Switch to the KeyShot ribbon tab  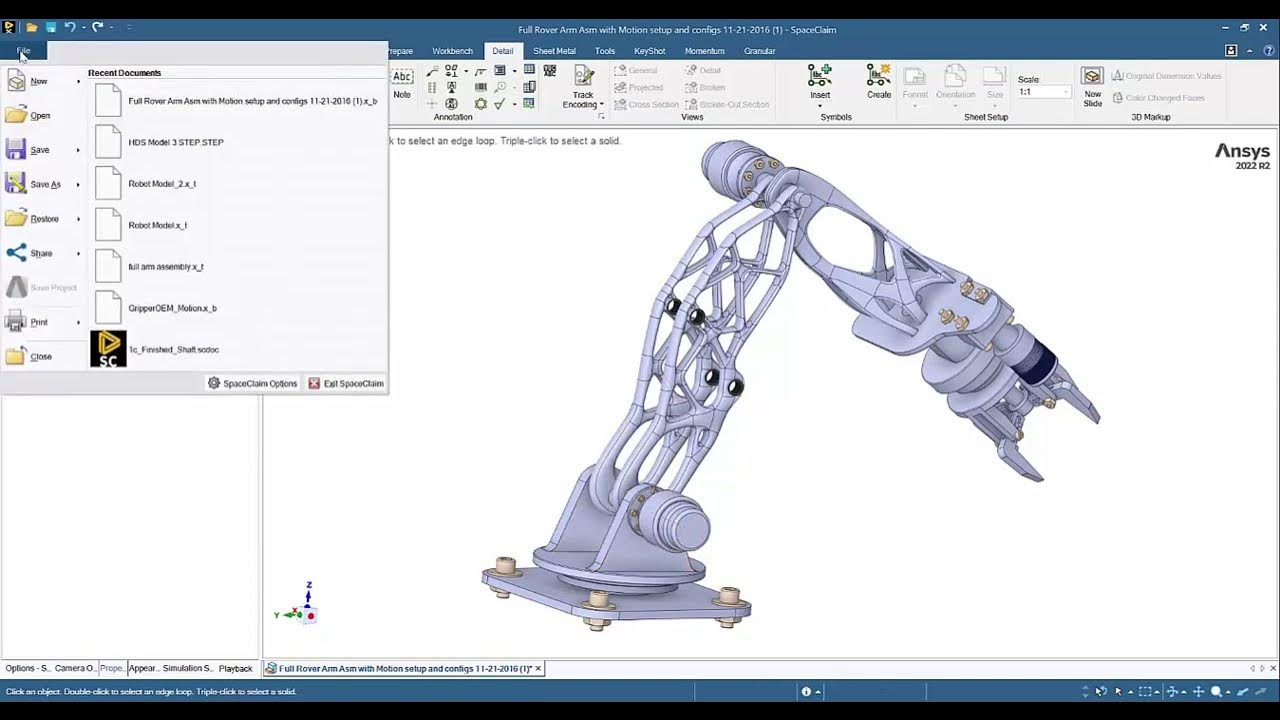click(x=650, y=51)
